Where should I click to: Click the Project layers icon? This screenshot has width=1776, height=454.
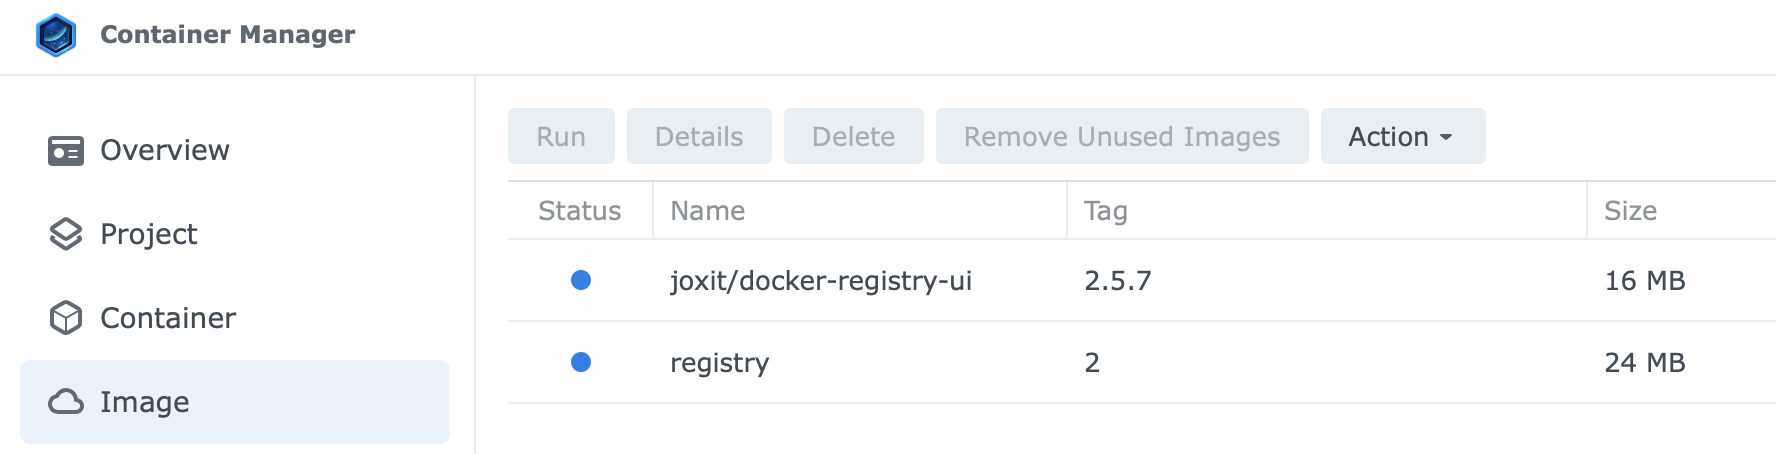pos(66,234)
